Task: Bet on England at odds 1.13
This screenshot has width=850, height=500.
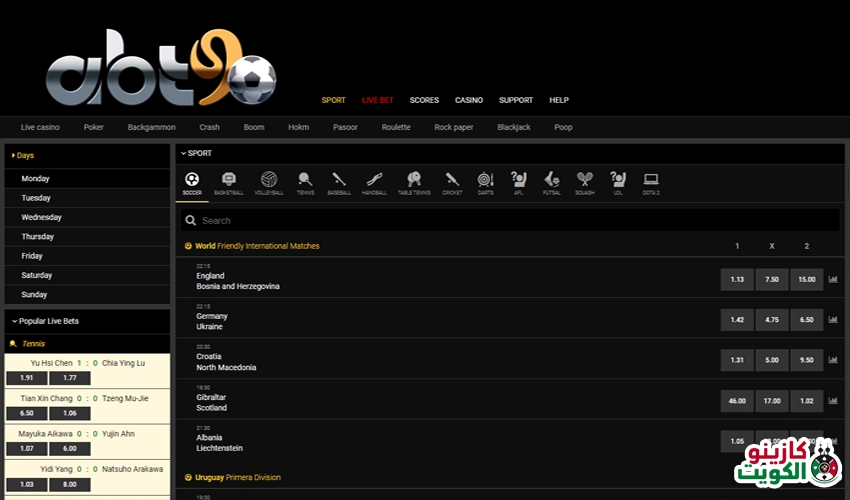Action: pyautogui.click(x=737, y=280)
